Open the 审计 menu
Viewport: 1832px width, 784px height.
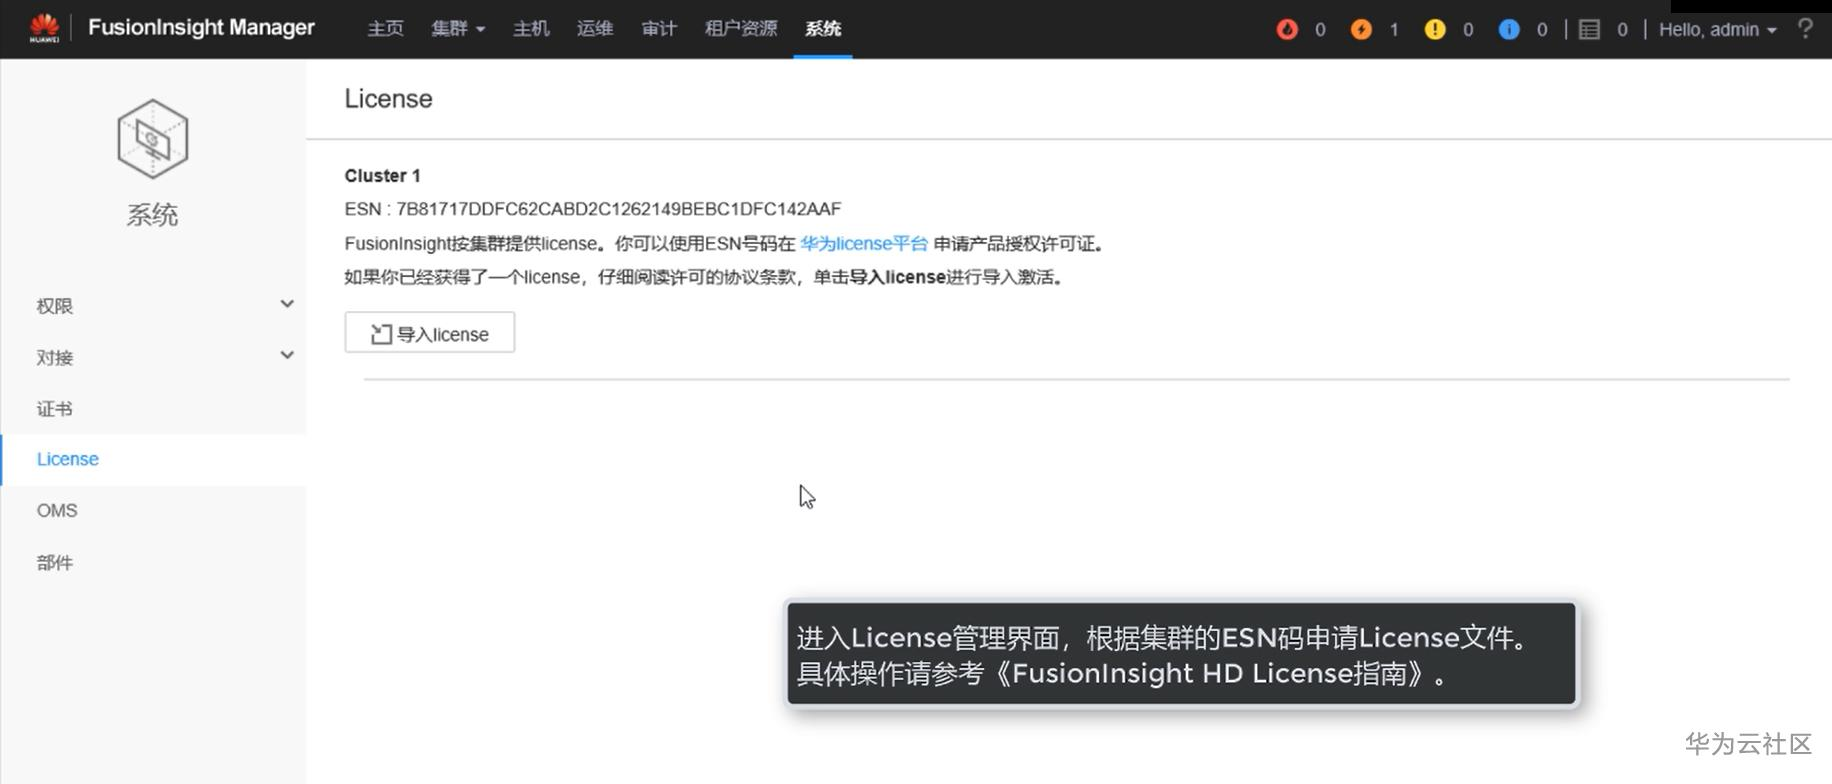pyautogui.click(x=659, y=29)
